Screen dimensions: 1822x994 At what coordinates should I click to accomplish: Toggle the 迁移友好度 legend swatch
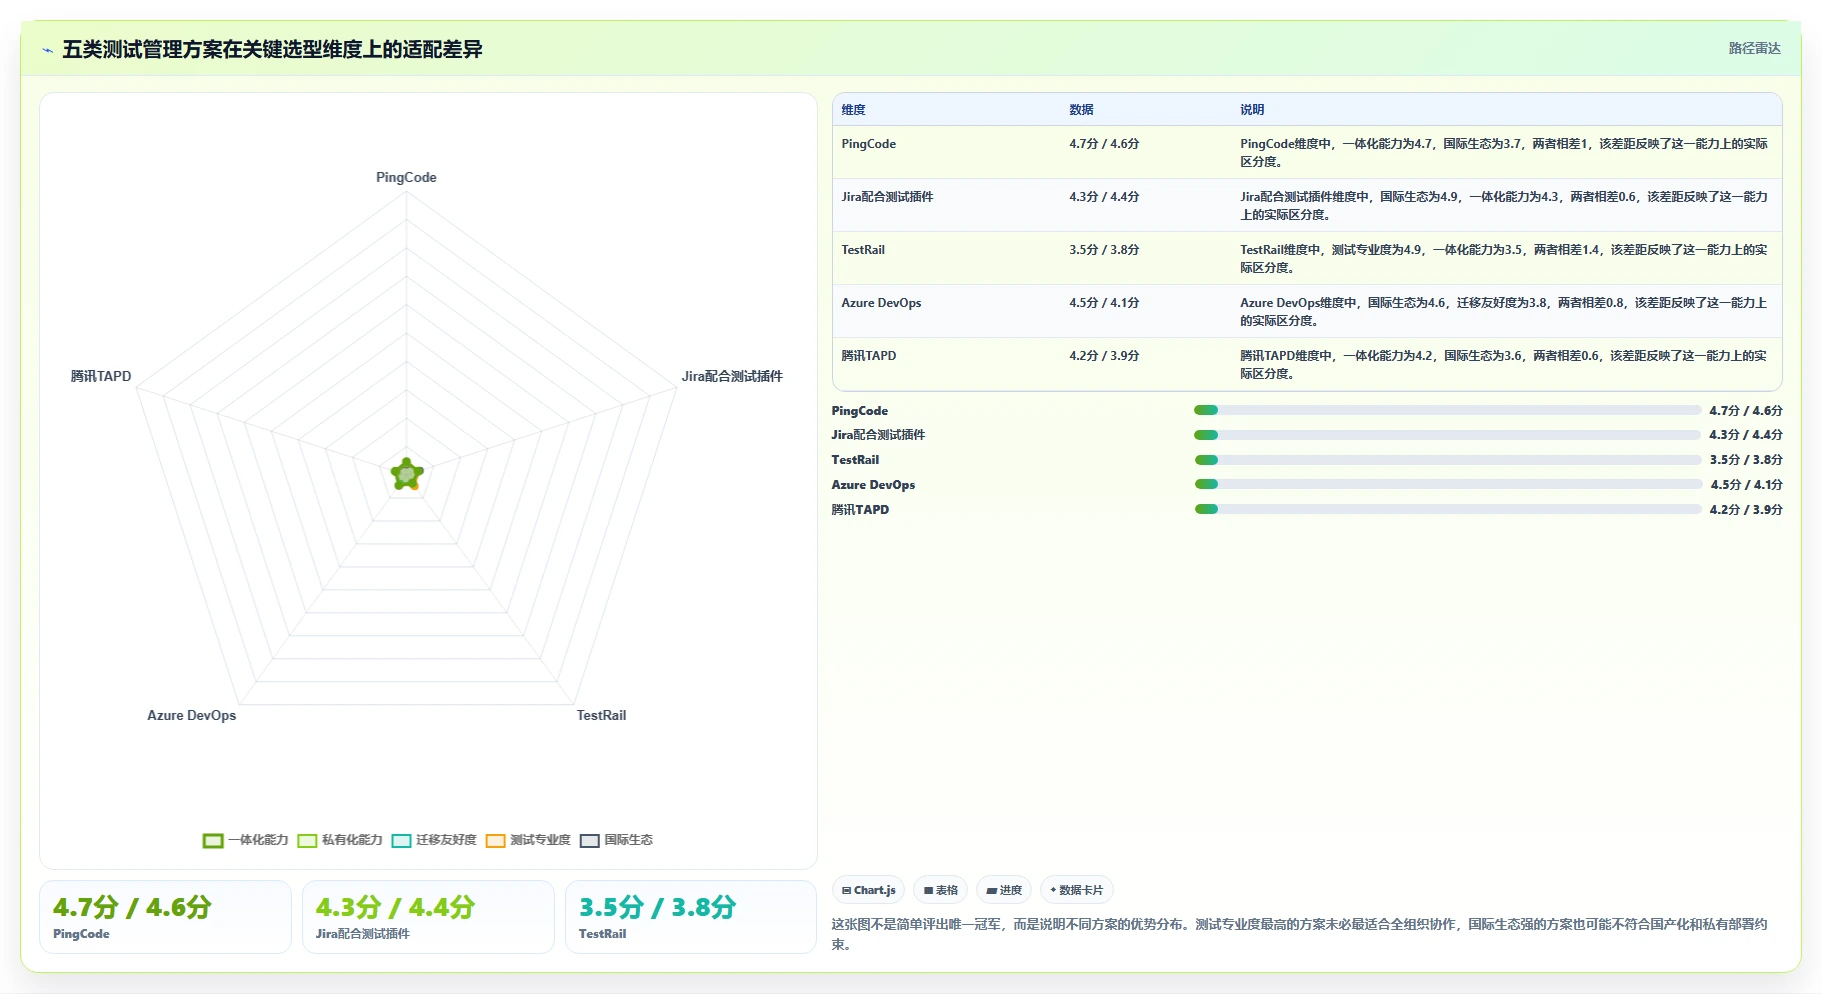tap(401, 841)
